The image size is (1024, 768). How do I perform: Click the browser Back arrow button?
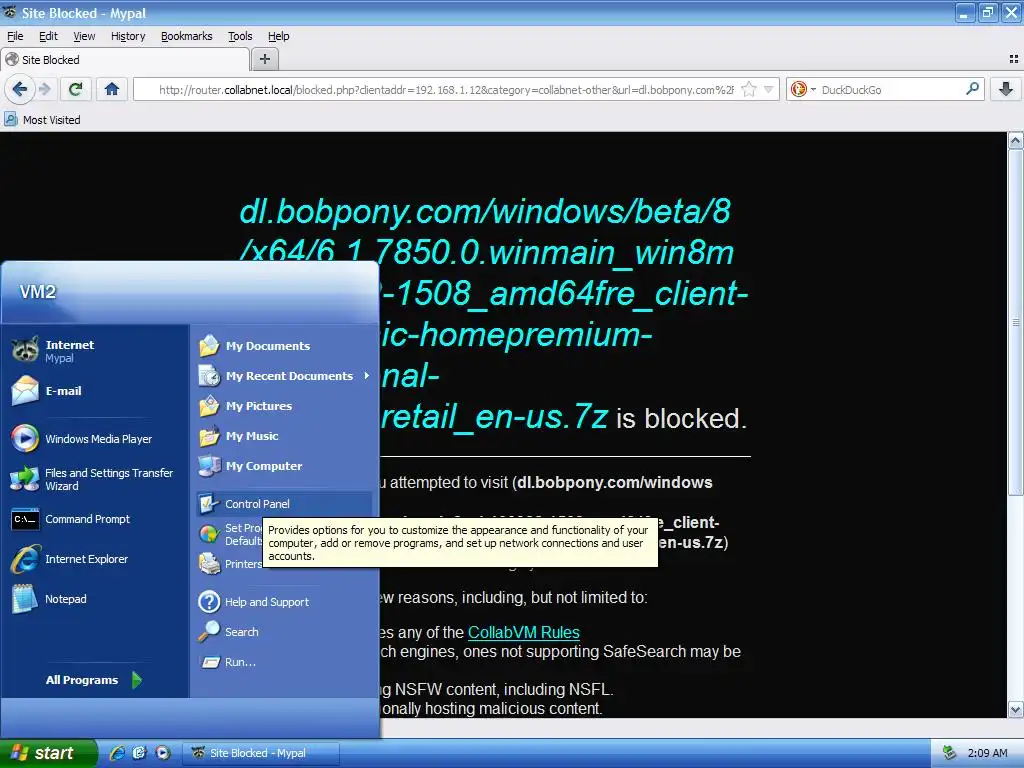[20, 89]
